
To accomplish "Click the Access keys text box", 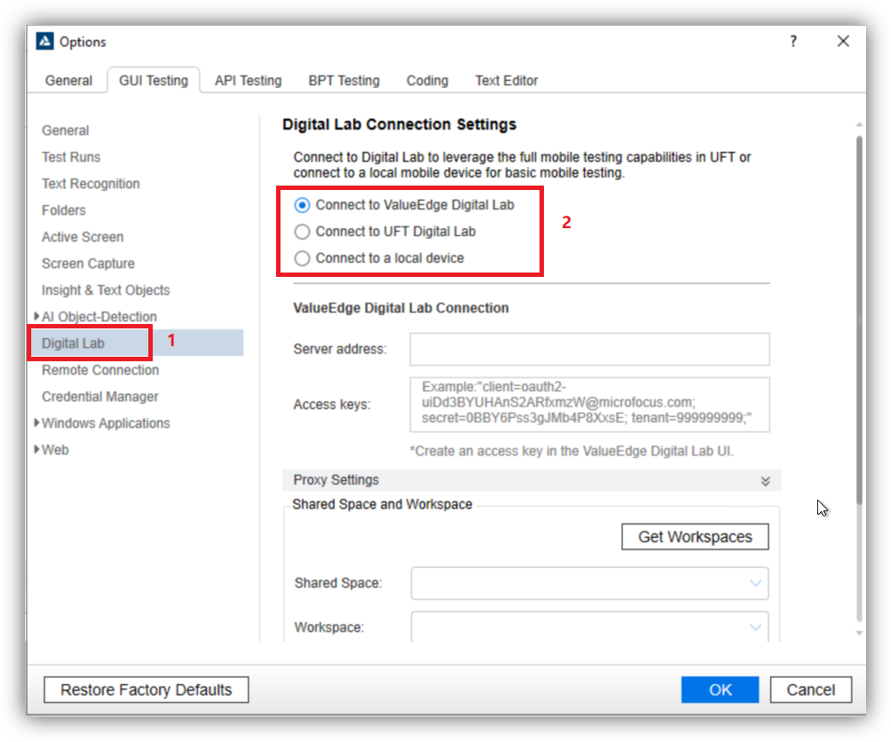I will (x=589, y=404).
